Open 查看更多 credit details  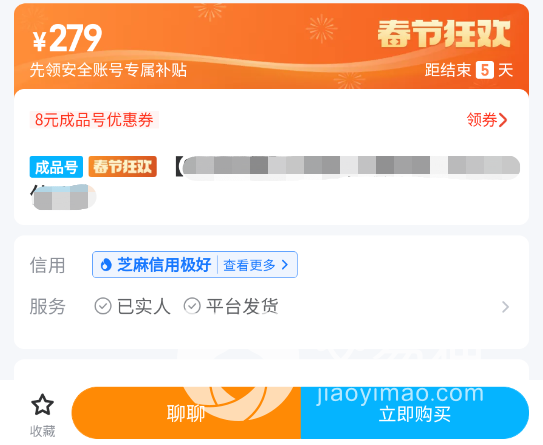249,265
